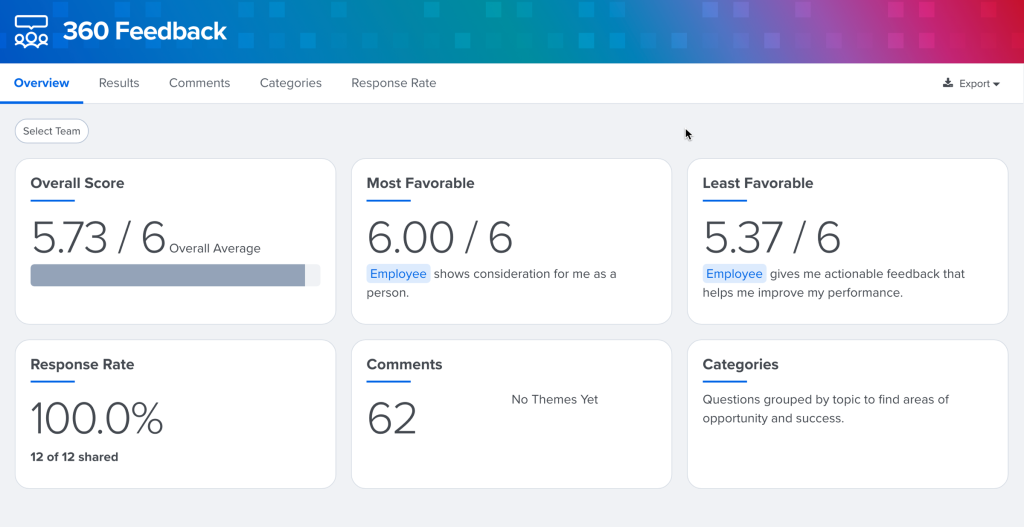Open the Categories card heading

(x=740, y=365)
